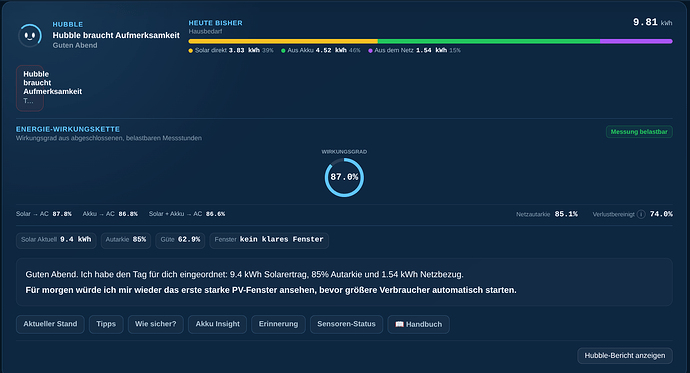
Task: Click the ENERGIE-WIRKUNGSKETTE heading
Action: pyautogui.click(x=68, y=129)
